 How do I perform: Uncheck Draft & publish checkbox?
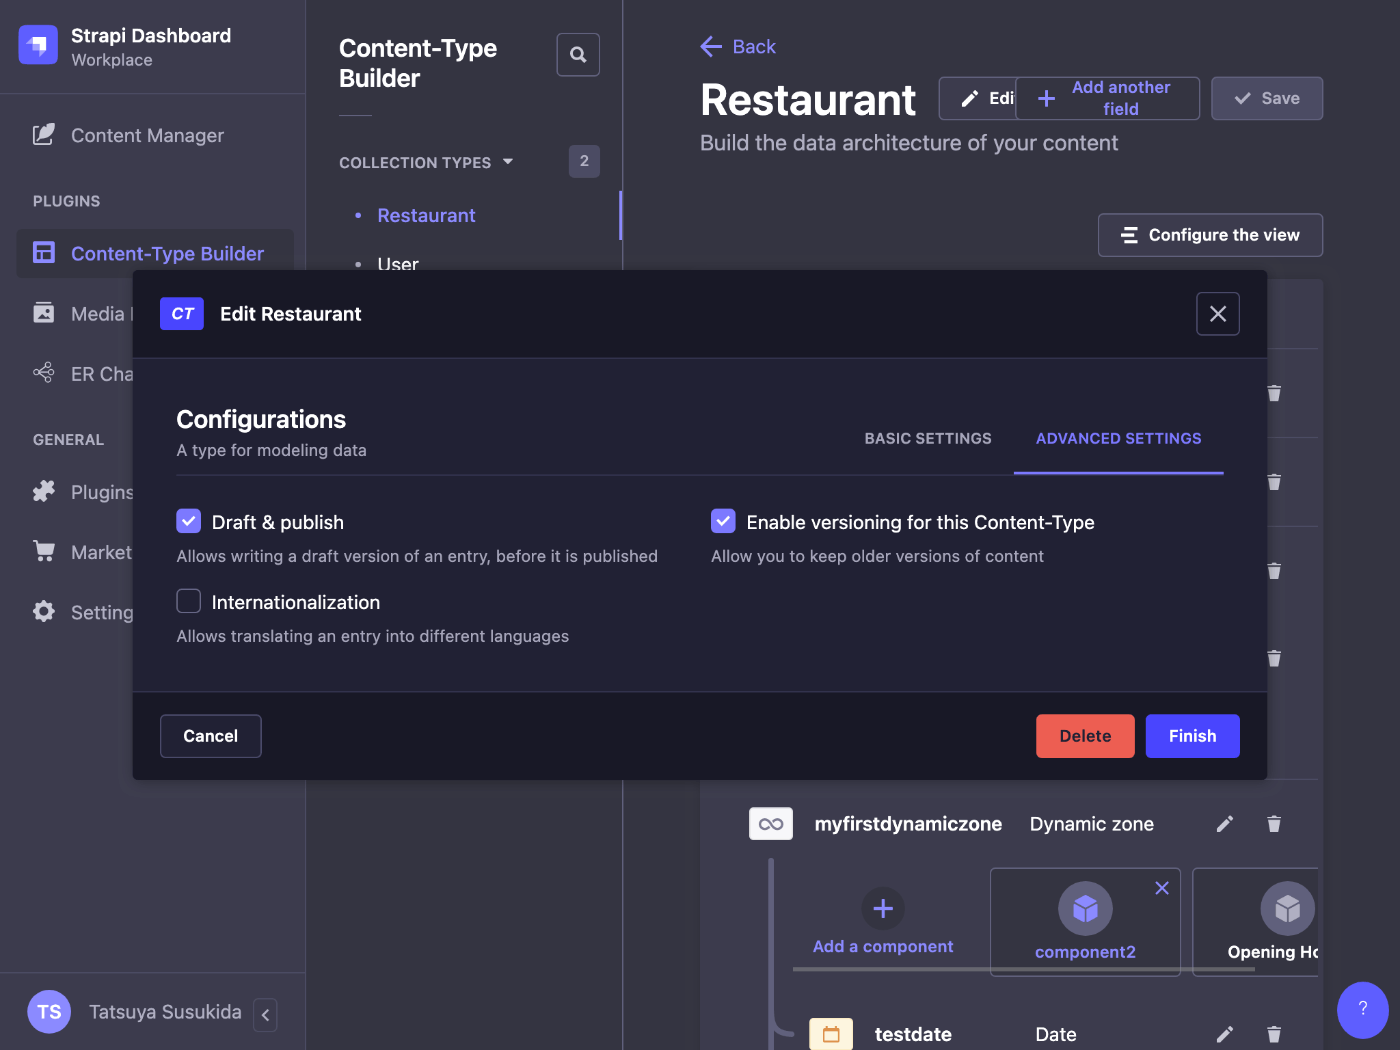(x=189, y=521)
